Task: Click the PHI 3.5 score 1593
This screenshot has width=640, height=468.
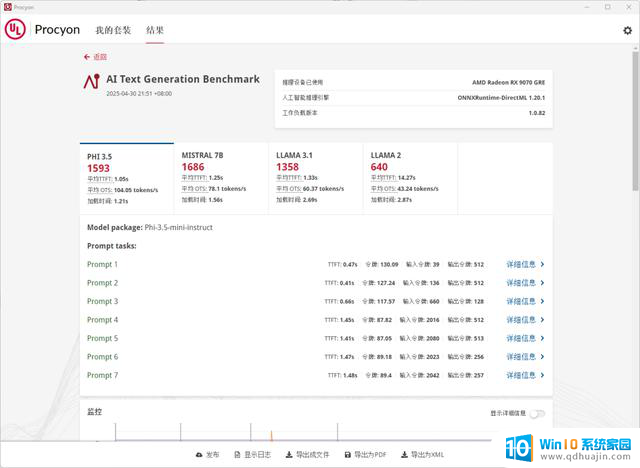Action: coord(98,168)
